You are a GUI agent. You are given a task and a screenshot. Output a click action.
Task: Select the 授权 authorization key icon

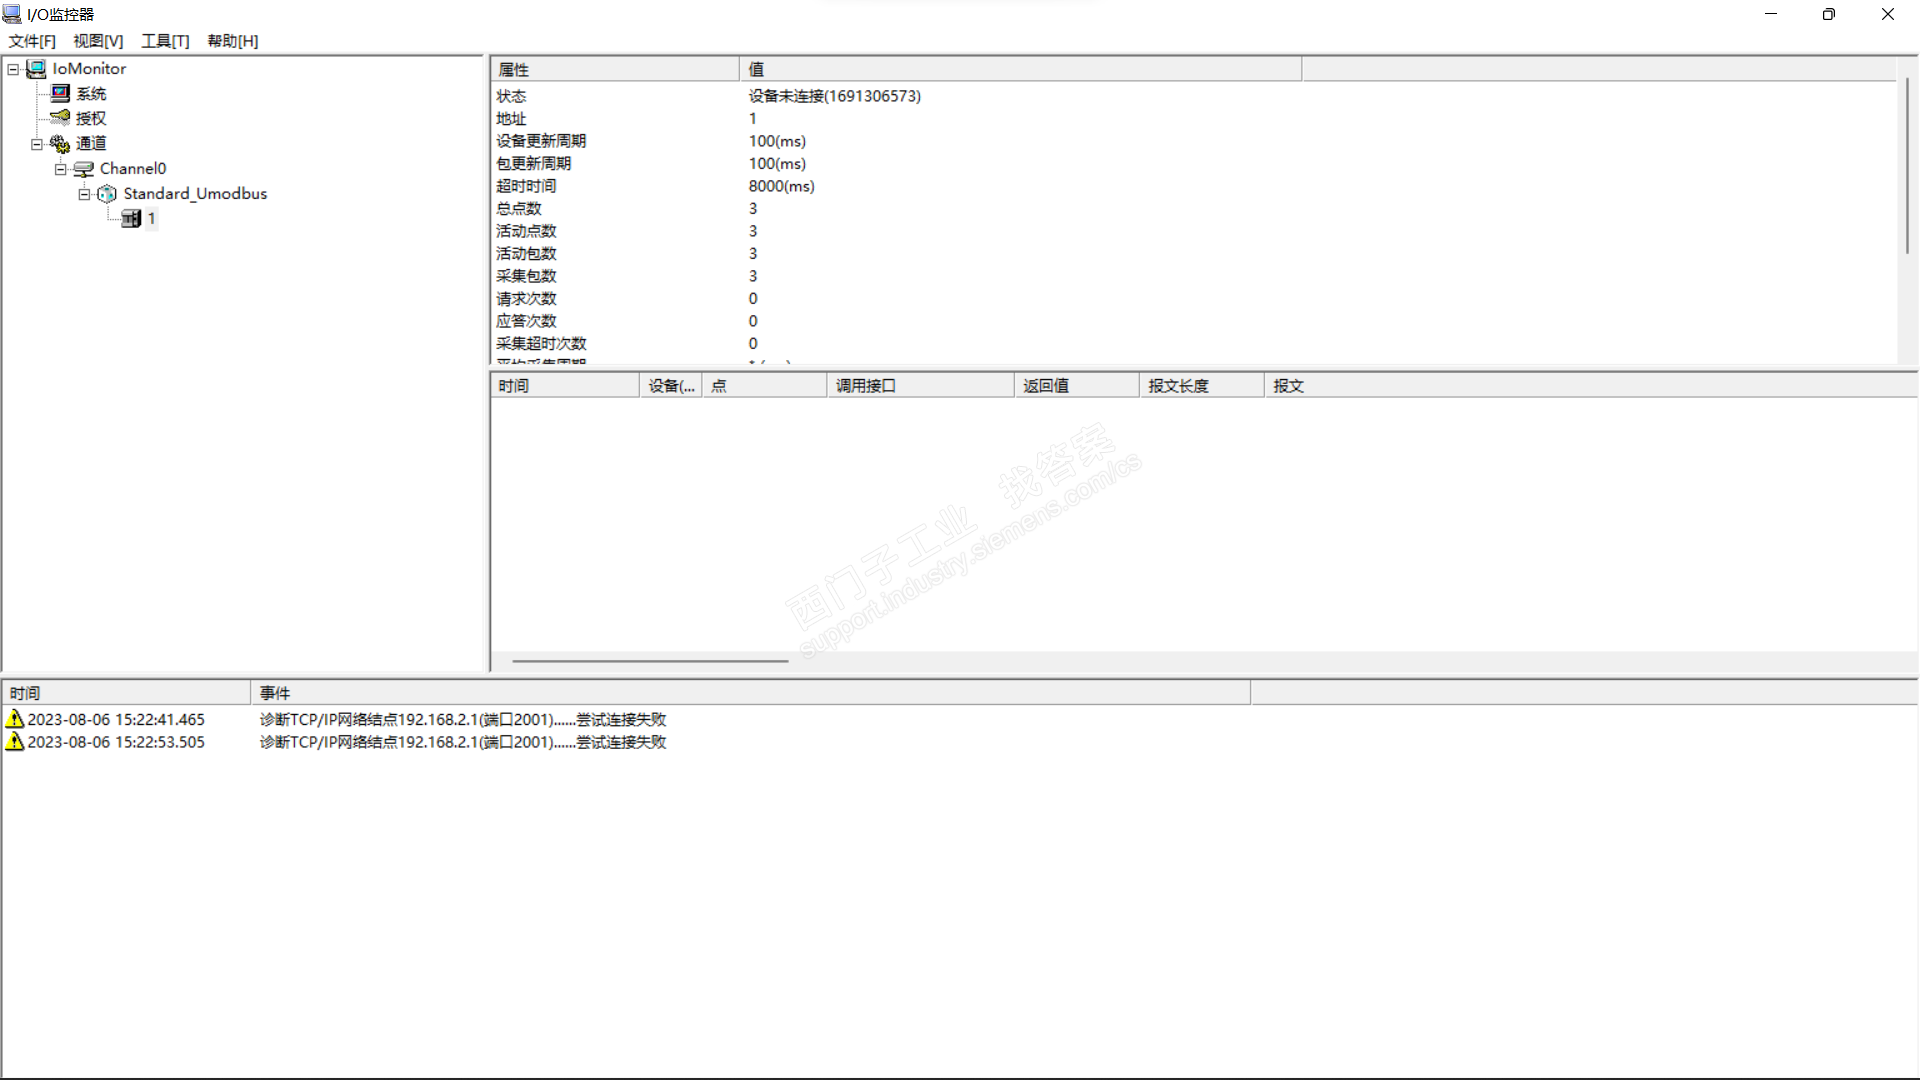[x=60, y=118]
